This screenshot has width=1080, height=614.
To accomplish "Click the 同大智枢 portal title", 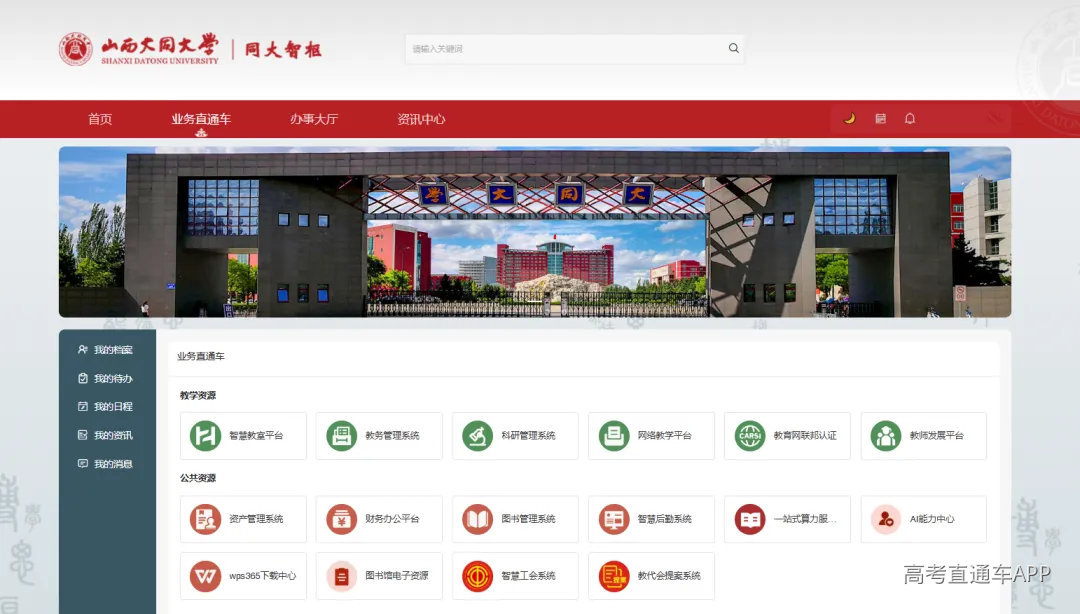I will 283,50.
